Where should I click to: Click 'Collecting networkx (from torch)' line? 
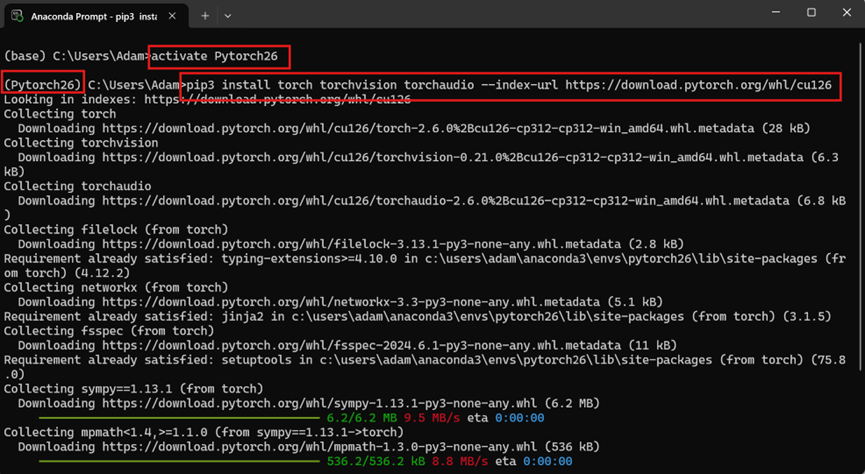[116, 287]
